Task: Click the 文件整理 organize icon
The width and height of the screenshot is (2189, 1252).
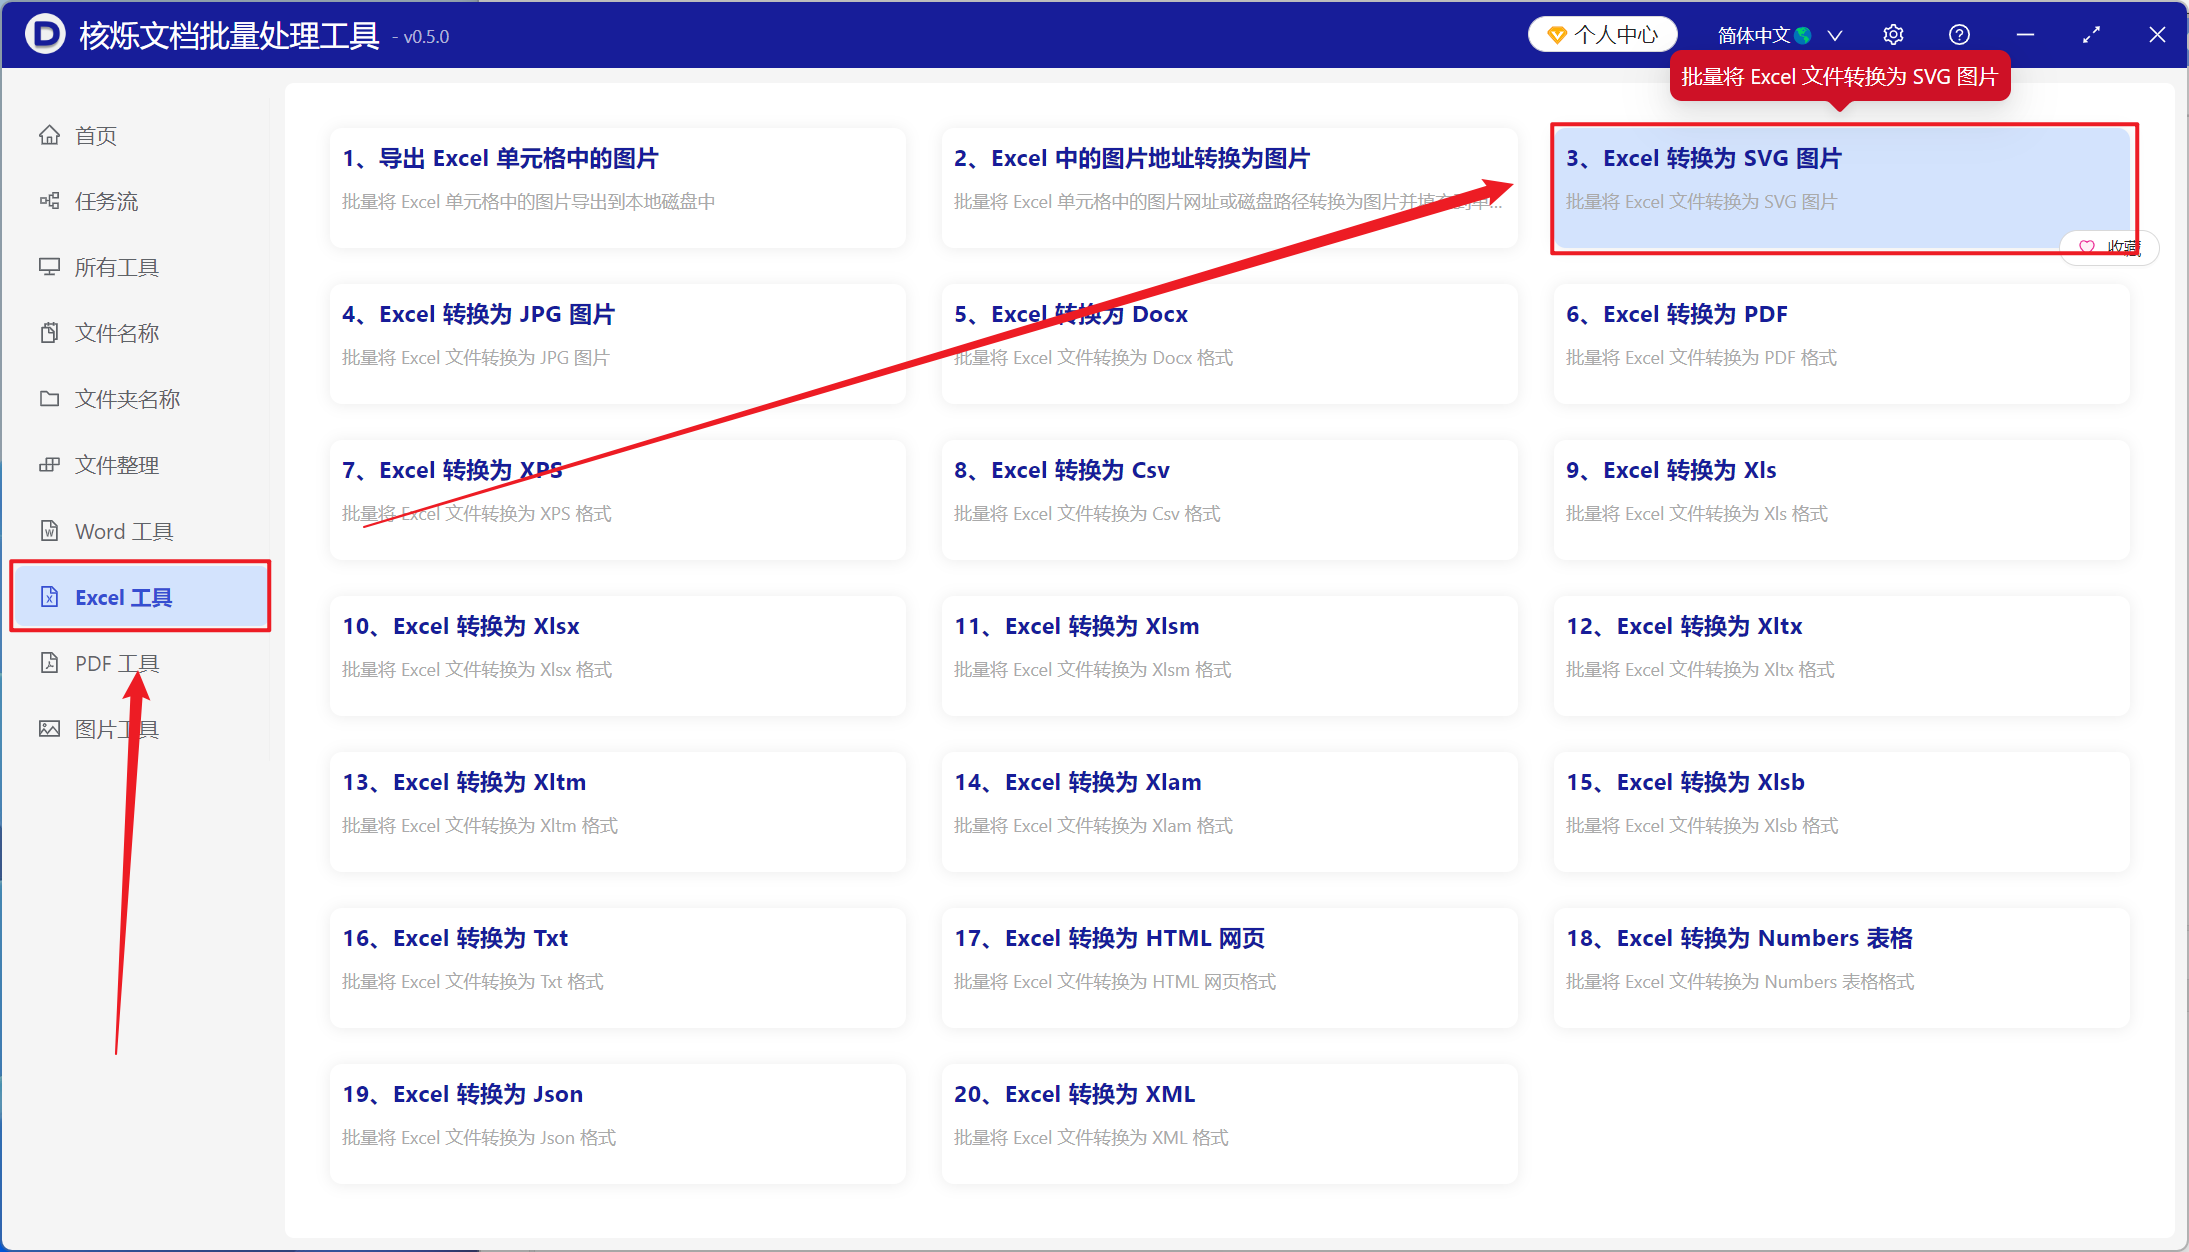Action: [49, 465]
